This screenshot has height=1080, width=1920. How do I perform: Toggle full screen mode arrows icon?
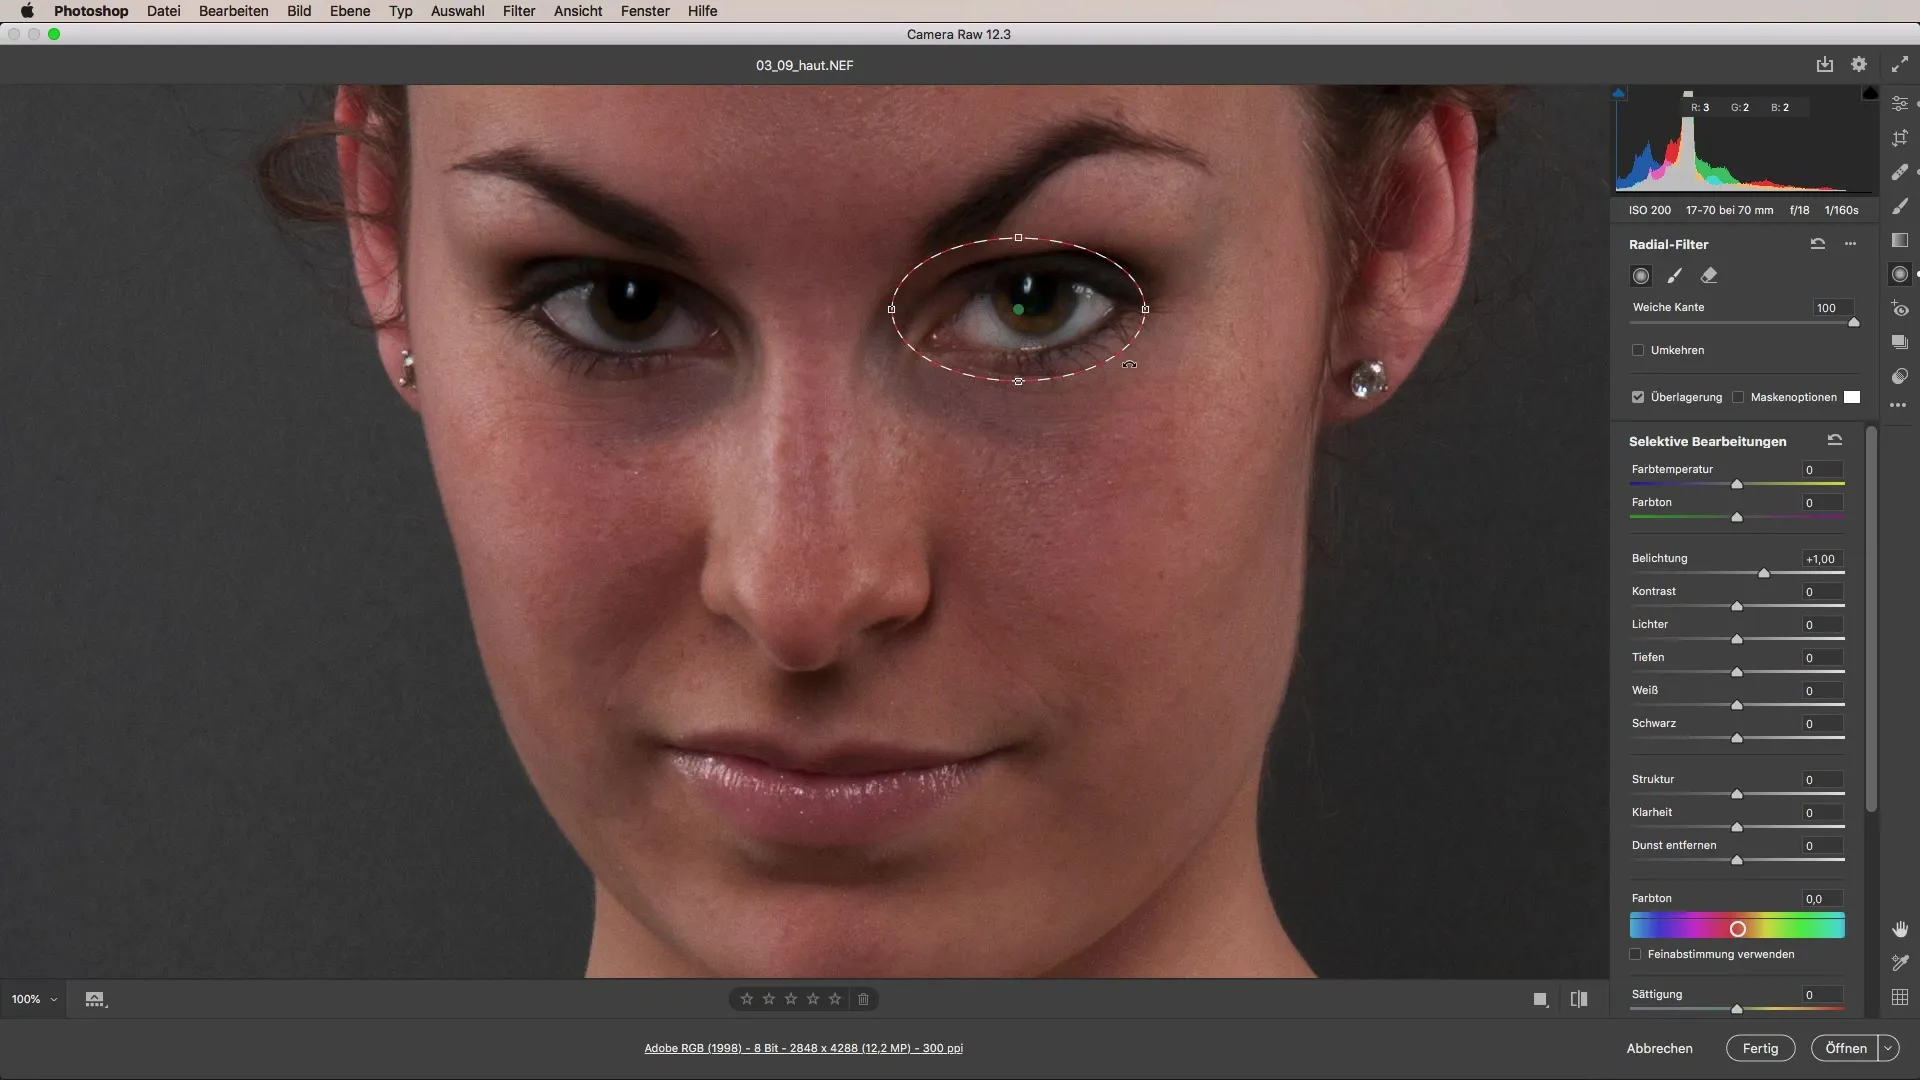tap(1900, 64)
